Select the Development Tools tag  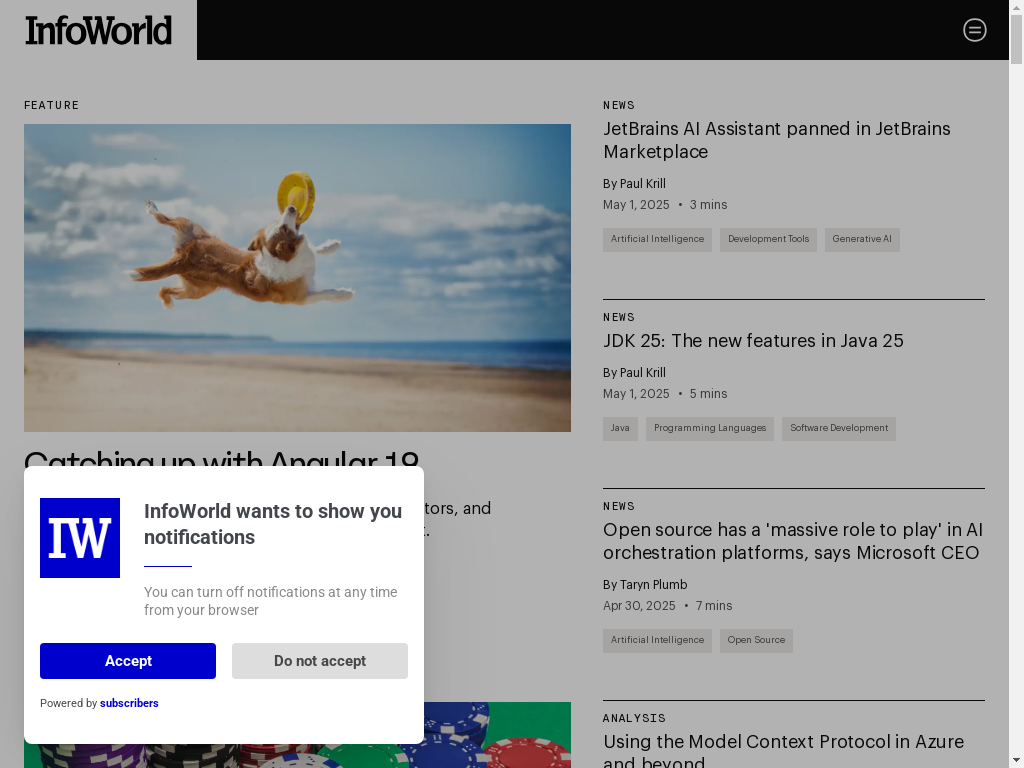coord(768,240)
